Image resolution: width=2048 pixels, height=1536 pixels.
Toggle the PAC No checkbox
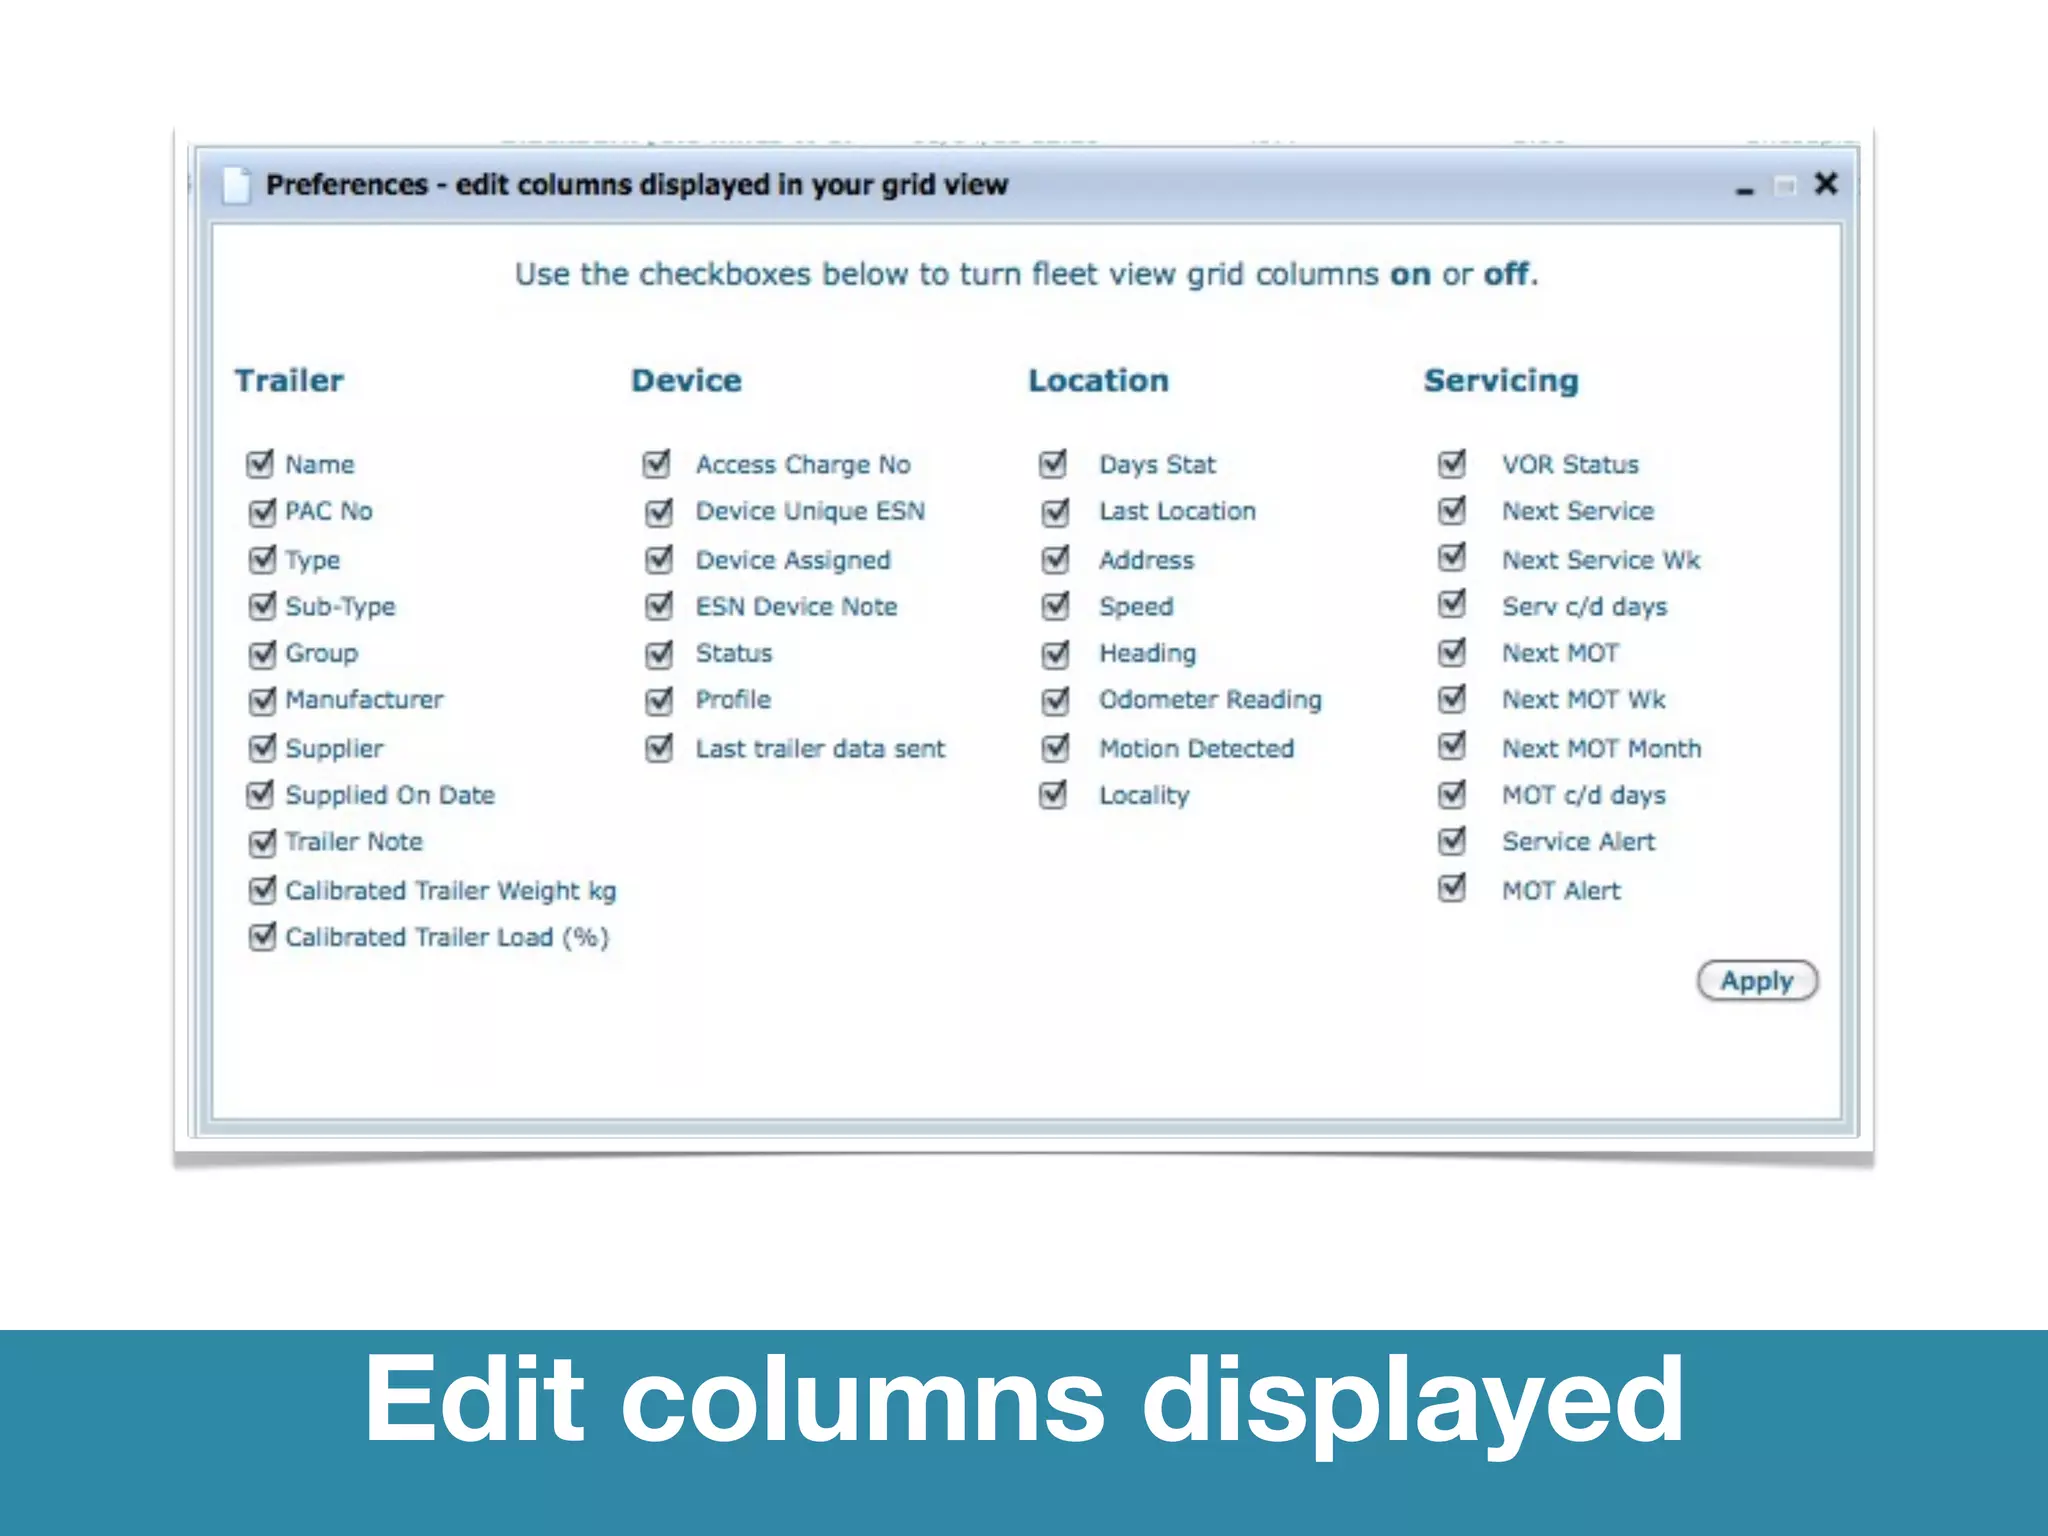[x=261, y=512]
